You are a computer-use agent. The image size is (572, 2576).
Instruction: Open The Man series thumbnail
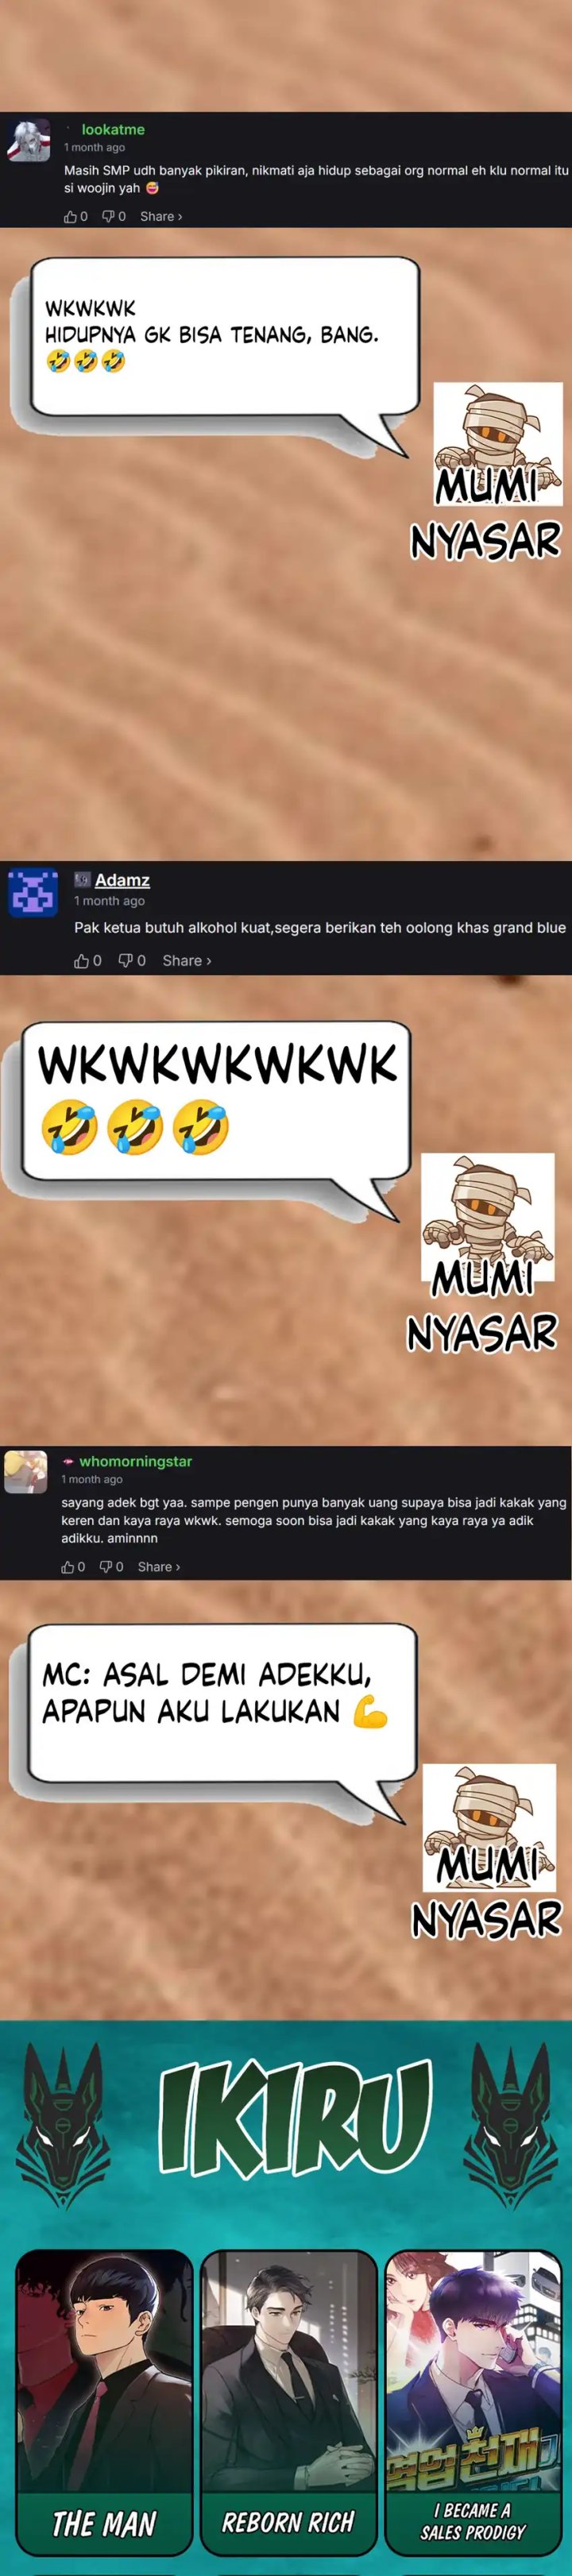pyautogui.click(x=104, y=2415)
